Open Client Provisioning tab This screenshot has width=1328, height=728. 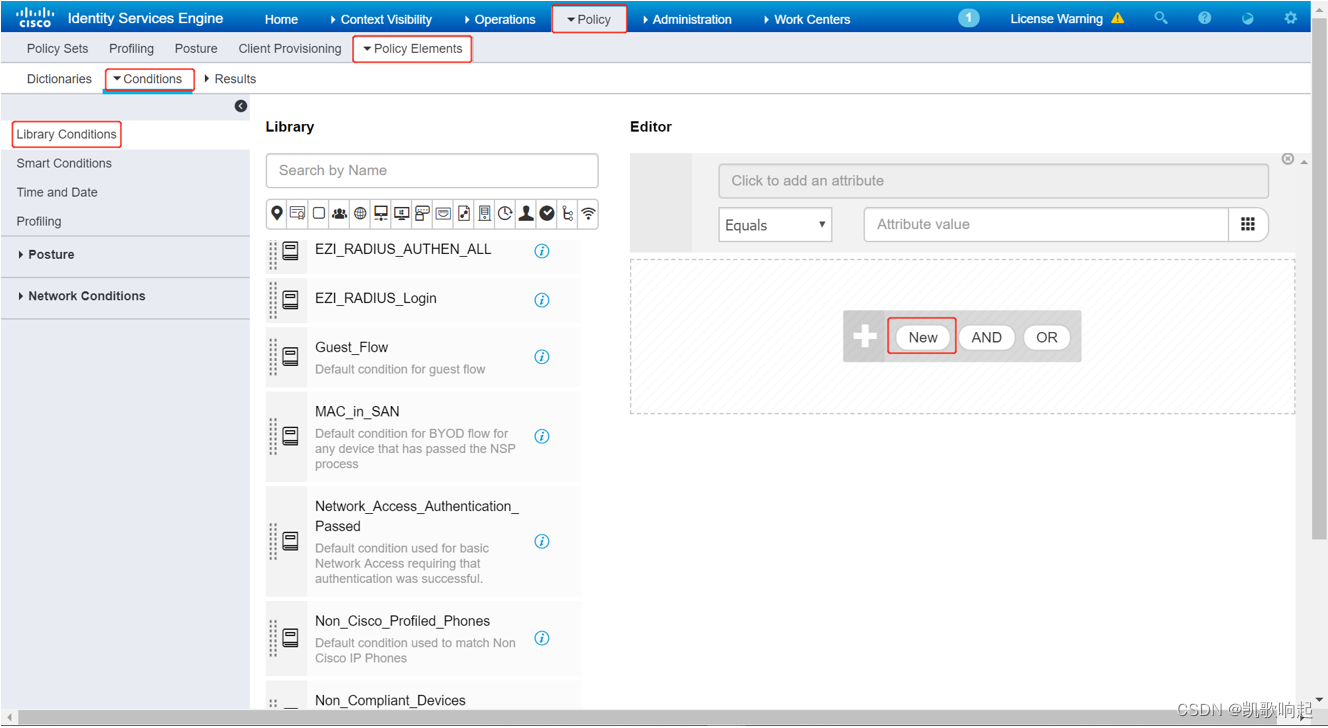point(290,48)
